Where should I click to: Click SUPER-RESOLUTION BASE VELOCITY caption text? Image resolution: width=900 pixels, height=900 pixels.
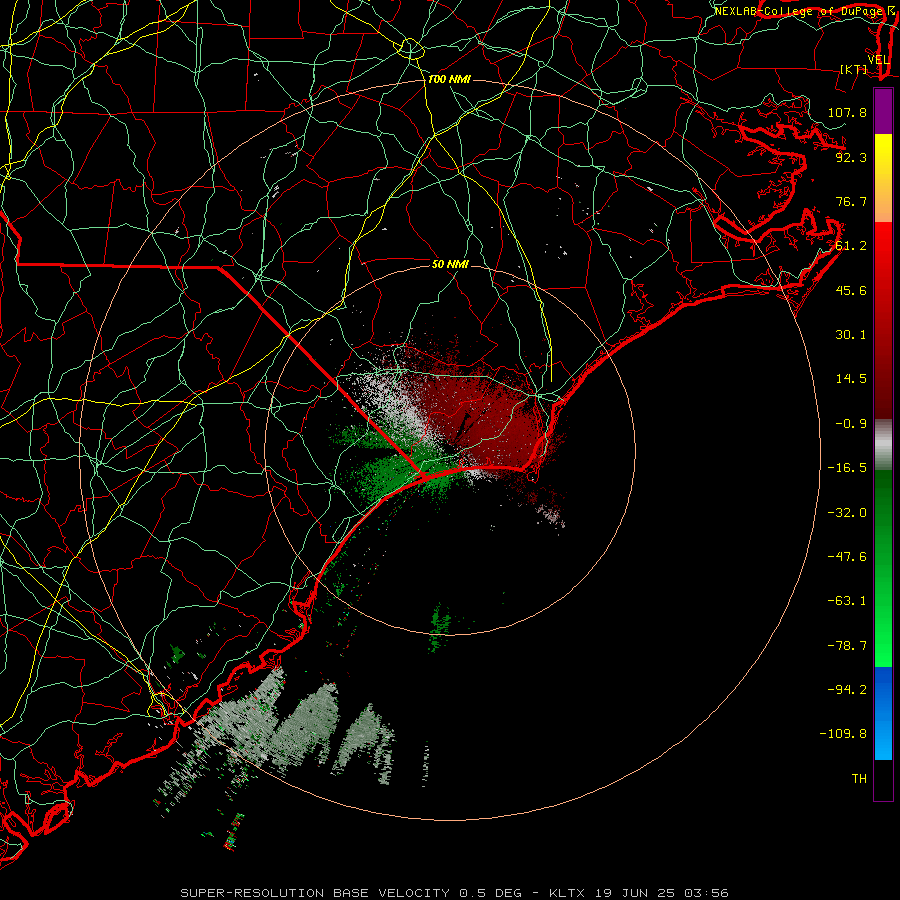coord(315,893)
